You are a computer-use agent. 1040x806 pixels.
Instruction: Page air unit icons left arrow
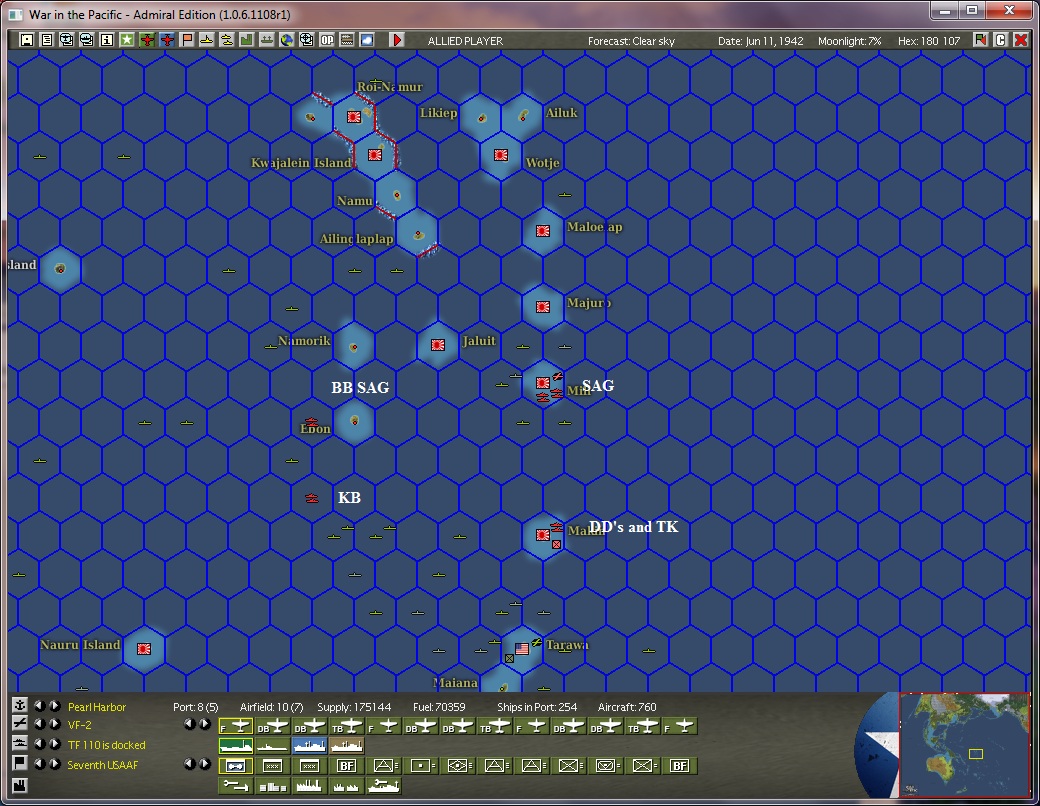tap(190, 724)
